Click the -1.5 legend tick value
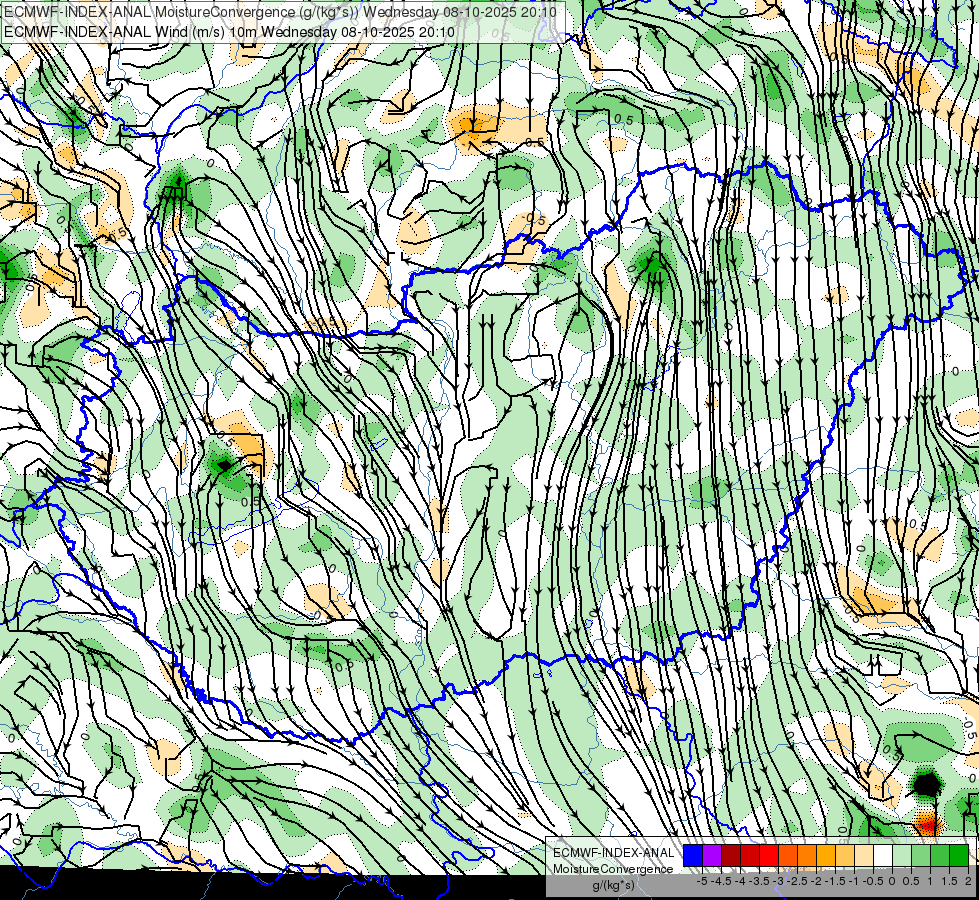Image resolution: width=979 pixels, height=900 pixels. pos(835,881)
